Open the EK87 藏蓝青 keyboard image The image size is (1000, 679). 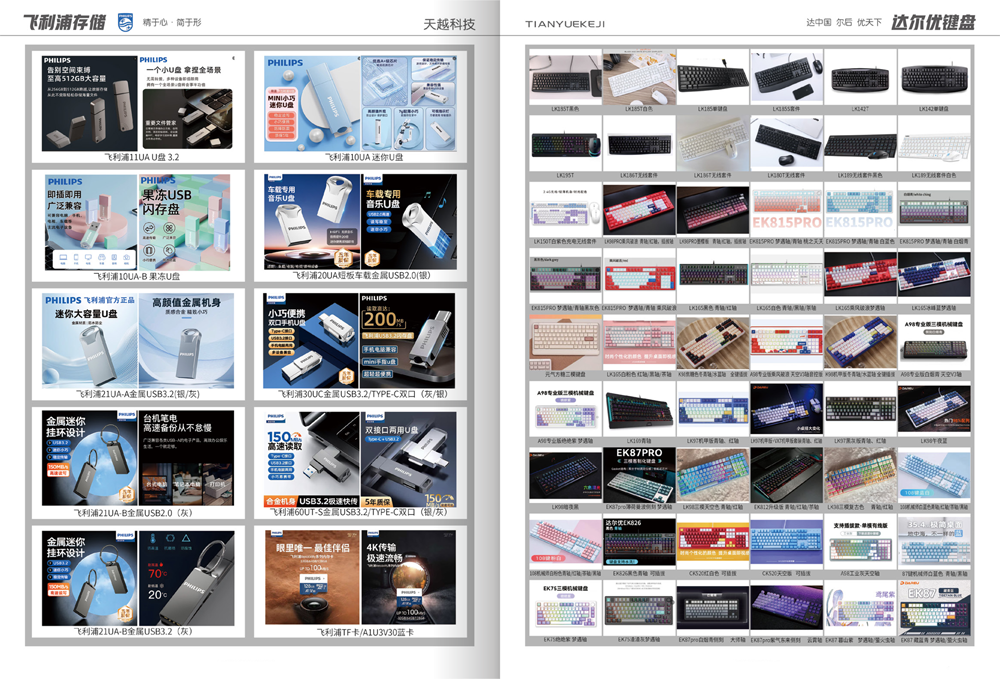934,608
